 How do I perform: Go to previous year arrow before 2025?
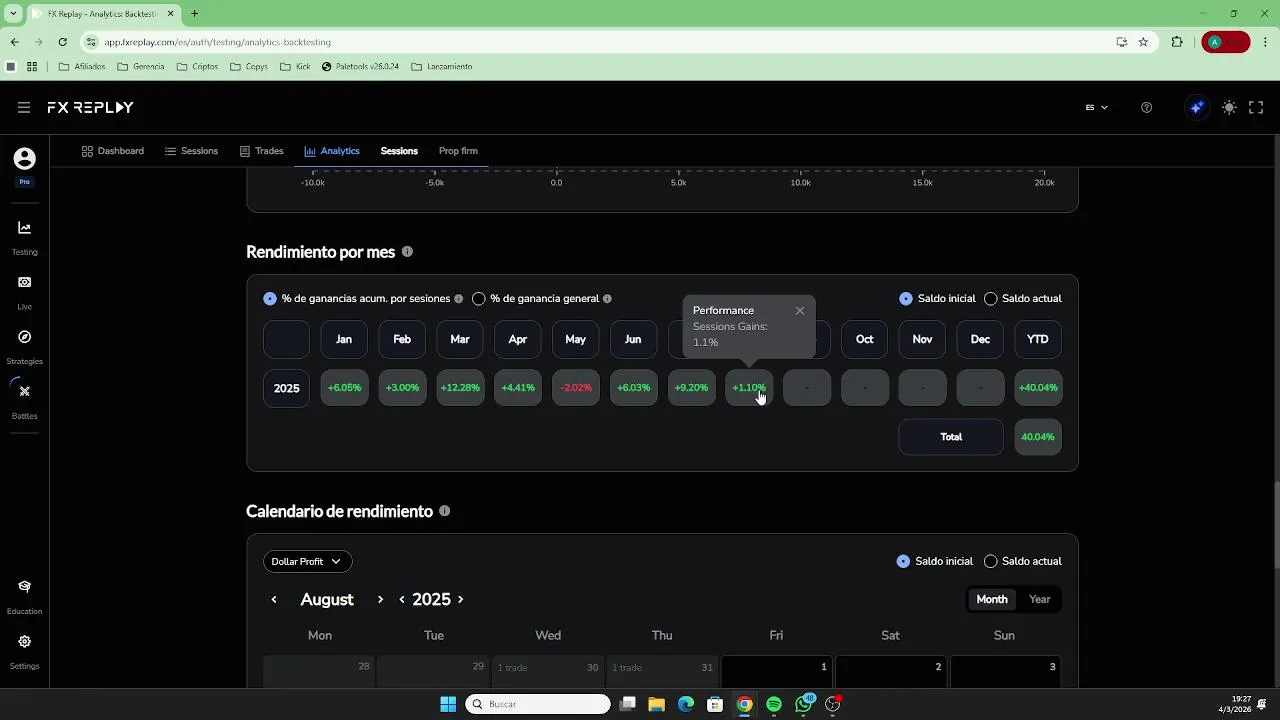pyautogui.click(x=402, y=600)
